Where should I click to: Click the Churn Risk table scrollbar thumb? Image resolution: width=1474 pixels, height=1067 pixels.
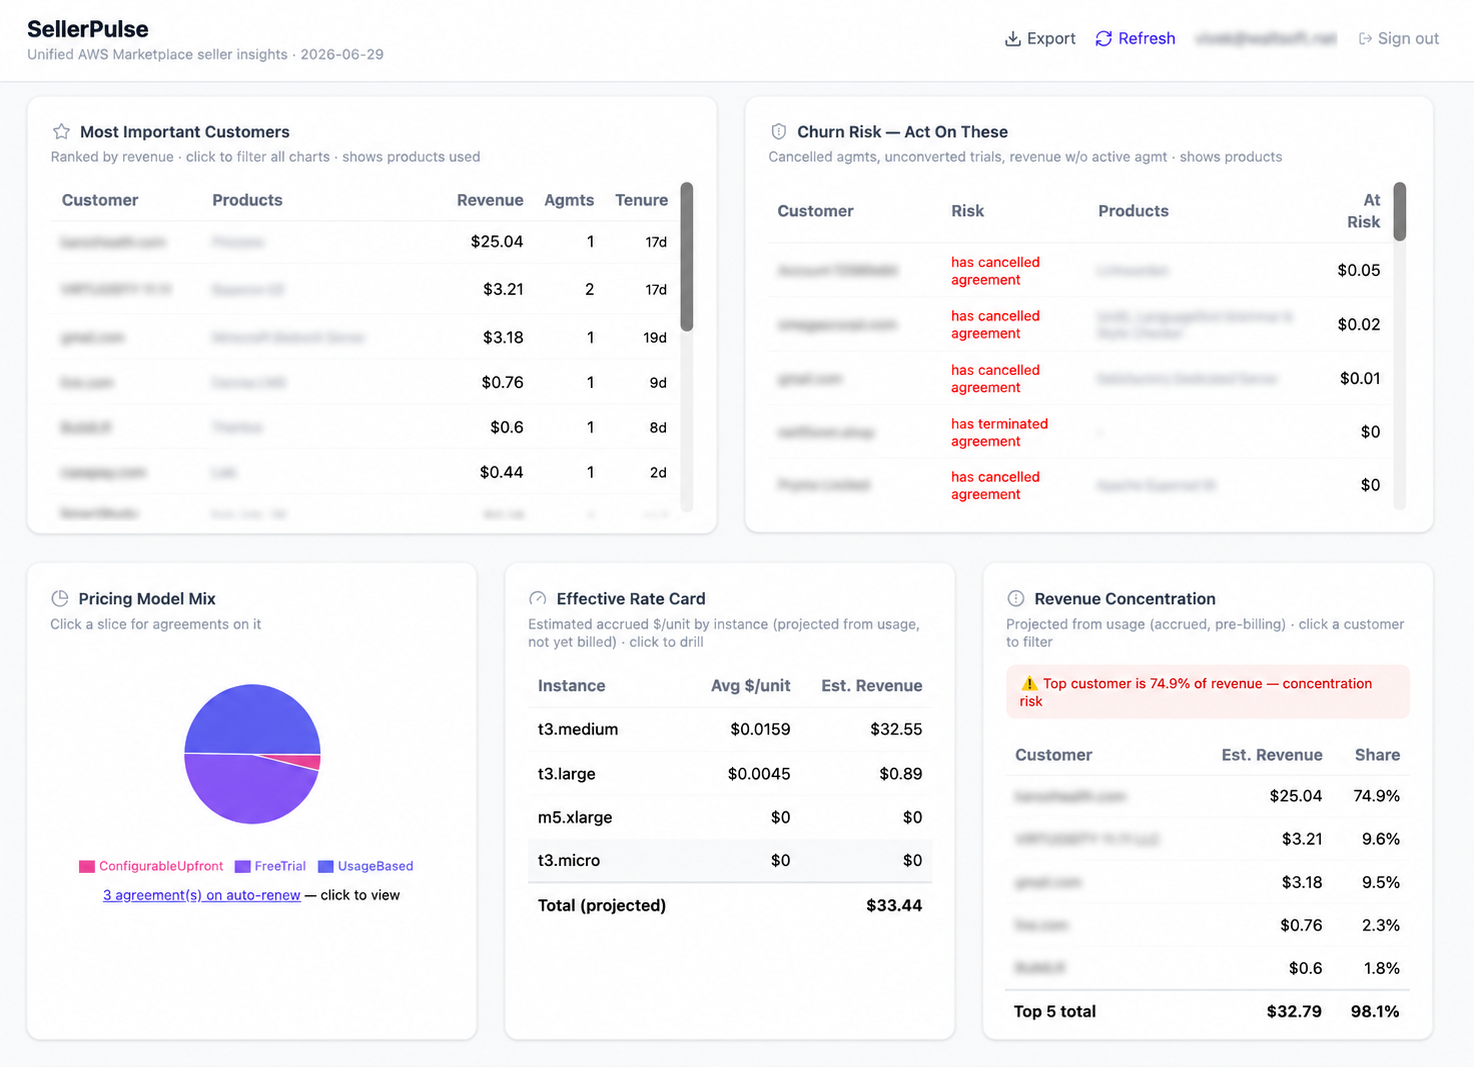coord(1400,211)
